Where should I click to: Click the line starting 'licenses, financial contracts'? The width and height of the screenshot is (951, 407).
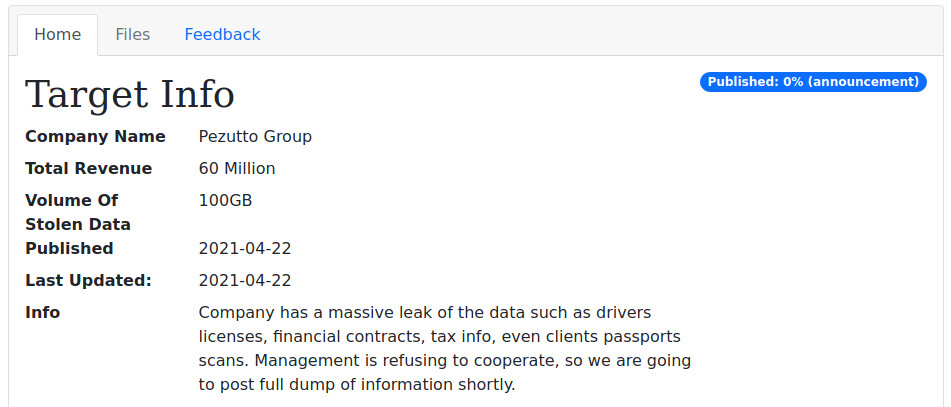[440, 337]
